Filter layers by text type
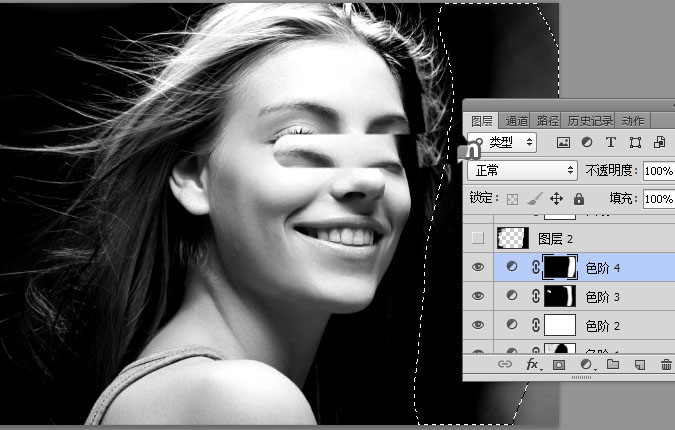Image resolution: width=675 pixels, height=430 pixels. 612,143
